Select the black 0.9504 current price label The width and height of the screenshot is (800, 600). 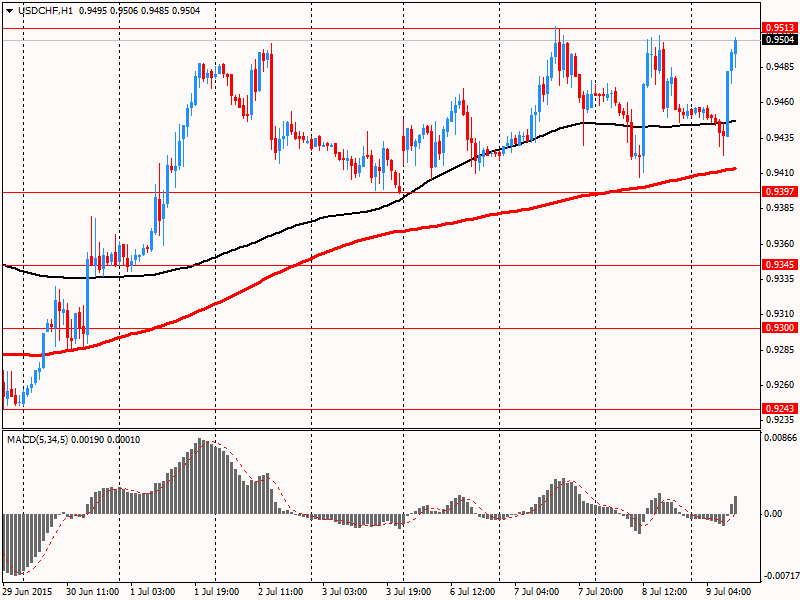tap(779, 40)
